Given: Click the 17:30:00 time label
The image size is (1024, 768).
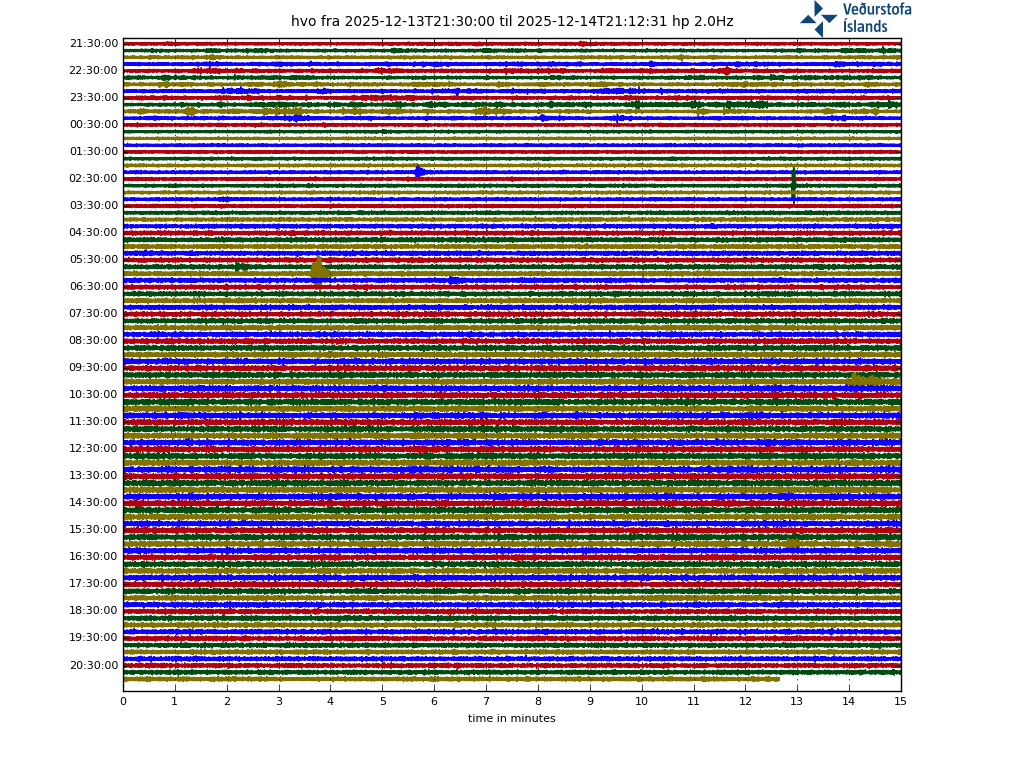Looking at the screenshot, I should 94,584.
